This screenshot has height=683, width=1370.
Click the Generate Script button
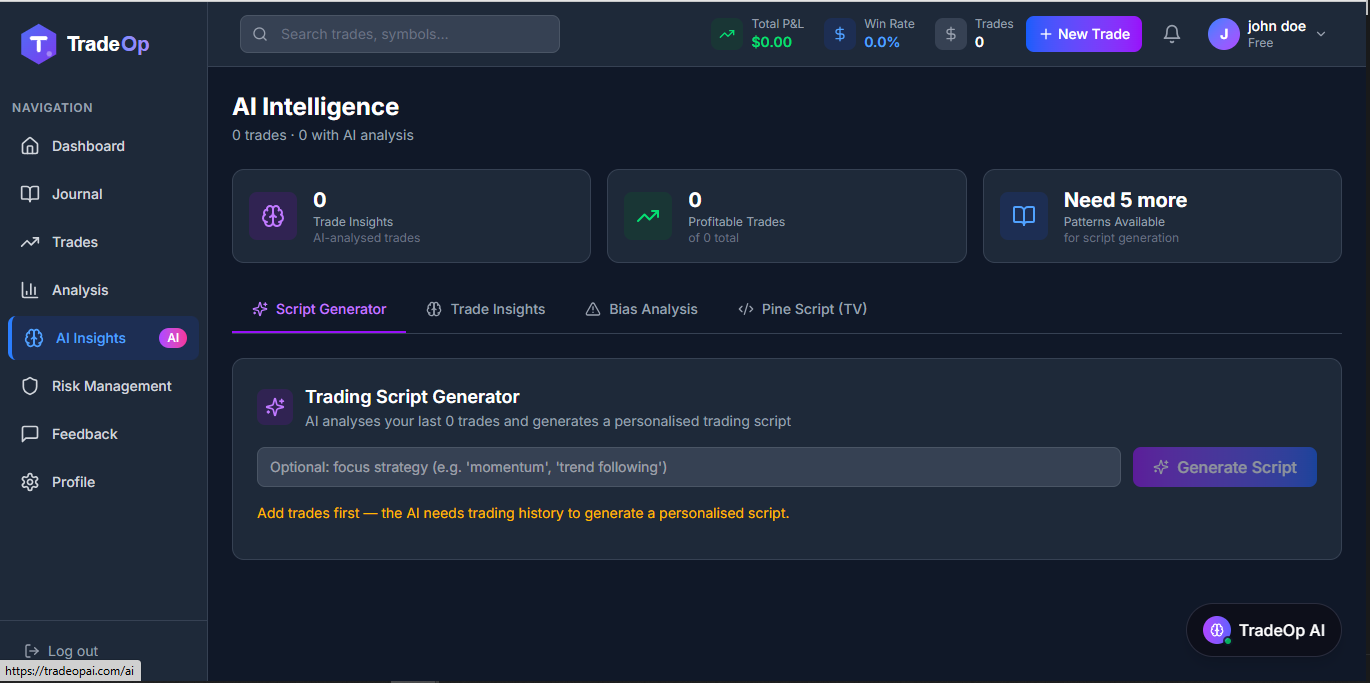tap(1225, 467)
